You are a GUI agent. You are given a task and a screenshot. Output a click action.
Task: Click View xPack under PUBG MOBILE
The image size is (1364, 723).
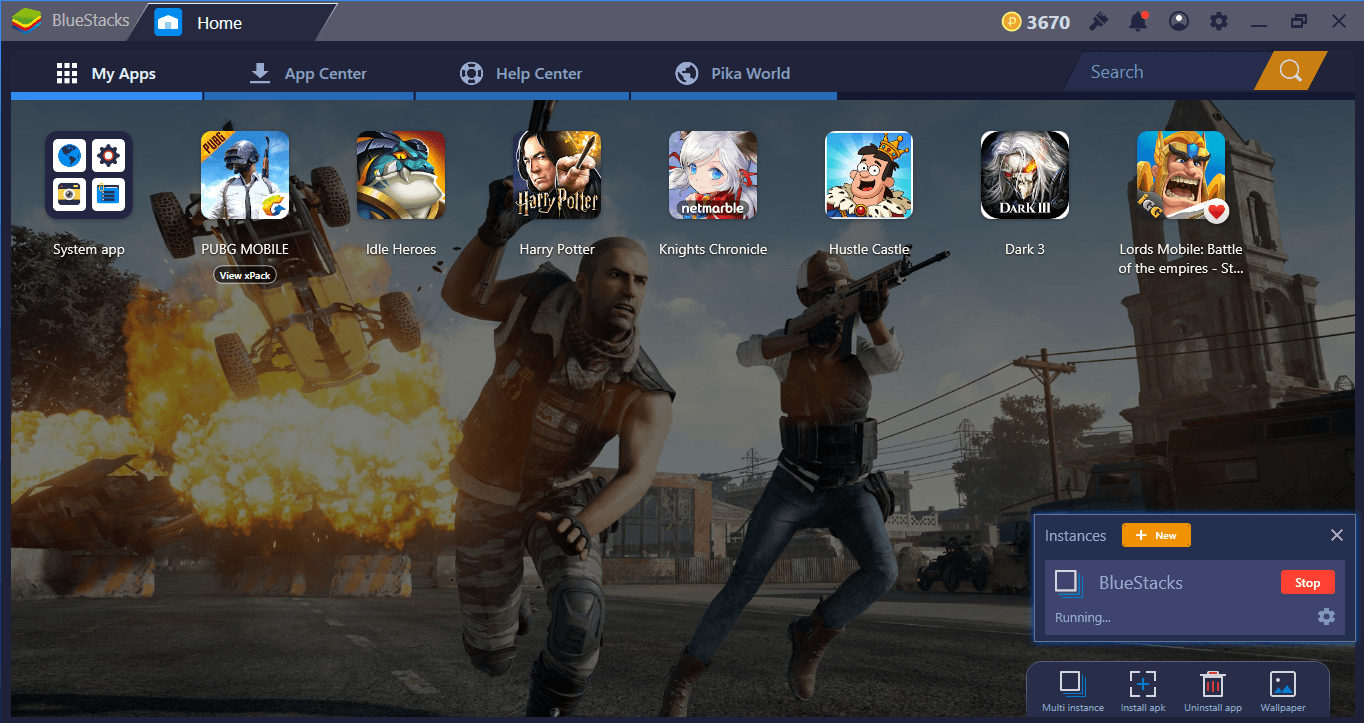[x=245, y=275]
